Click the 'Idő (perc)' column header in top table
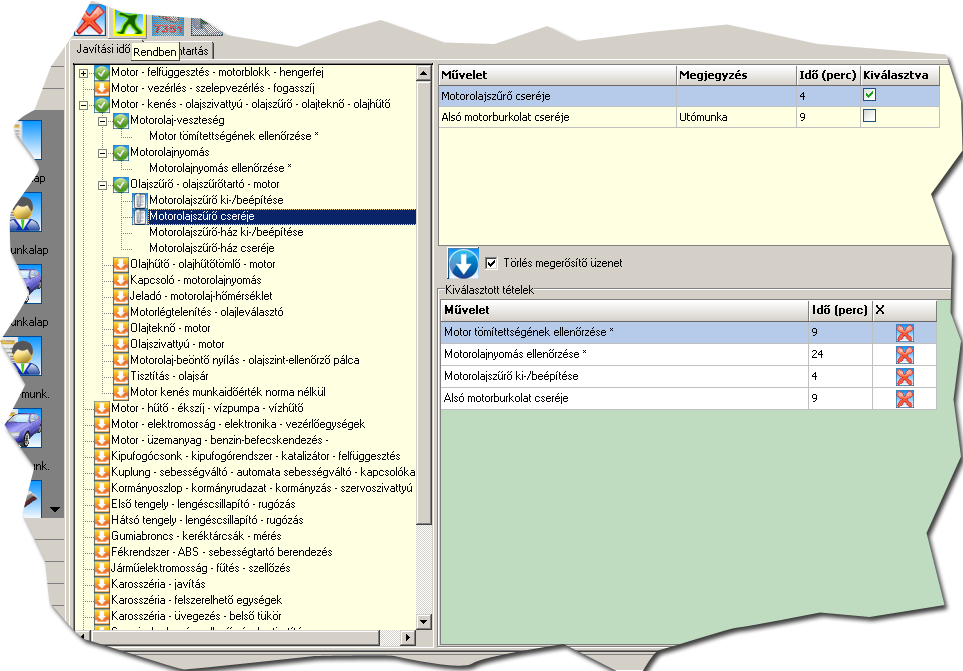This screenshot has height=671, width=963. click(x=826, y=75)
